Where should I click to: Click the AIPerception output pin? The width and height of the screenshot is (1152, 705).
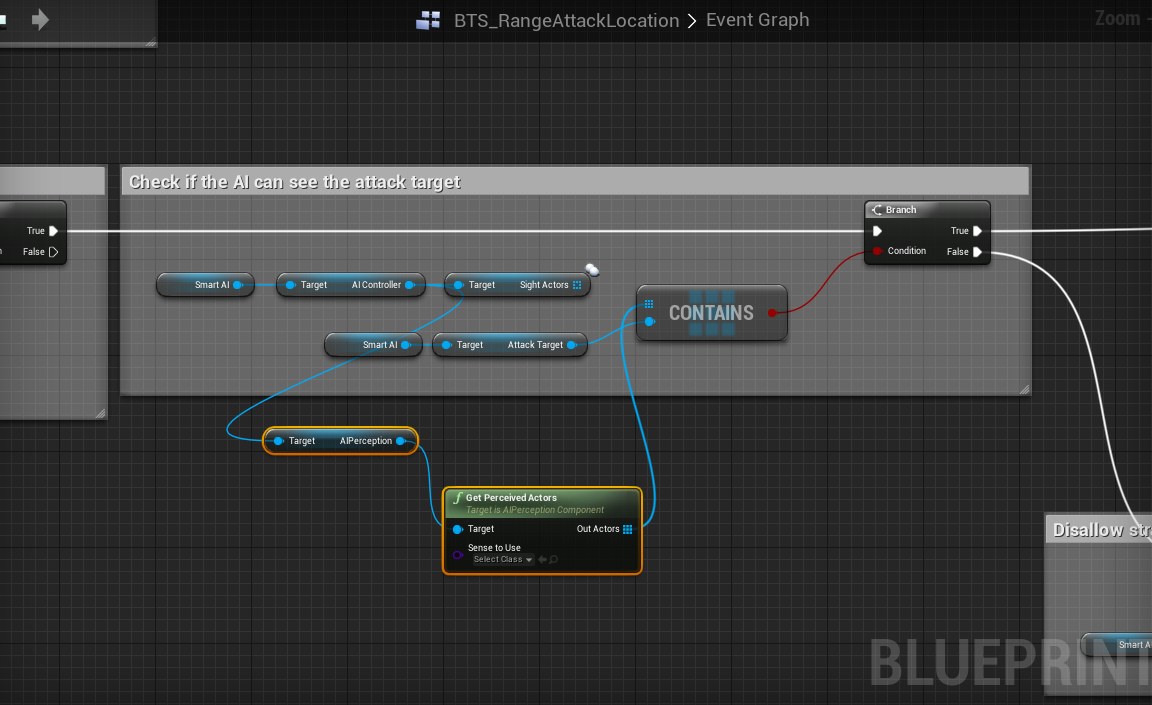coord(400,441)
